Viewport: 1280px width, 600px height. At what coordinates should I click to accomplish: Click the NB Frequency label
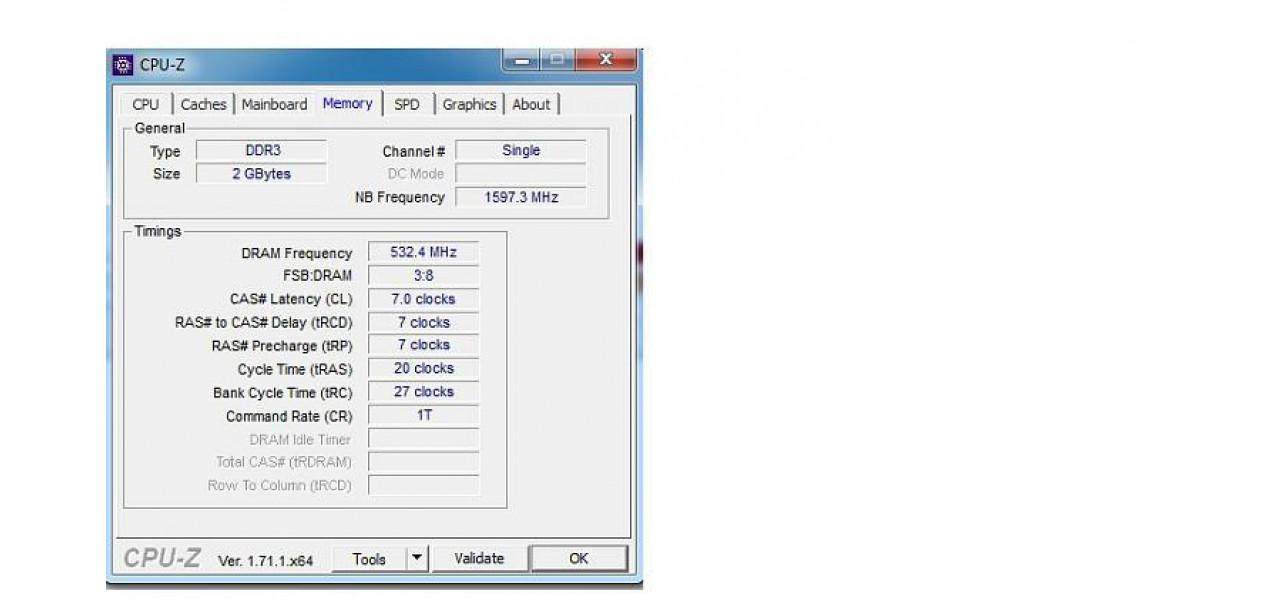pyautogui.click(x=400, y=198)
